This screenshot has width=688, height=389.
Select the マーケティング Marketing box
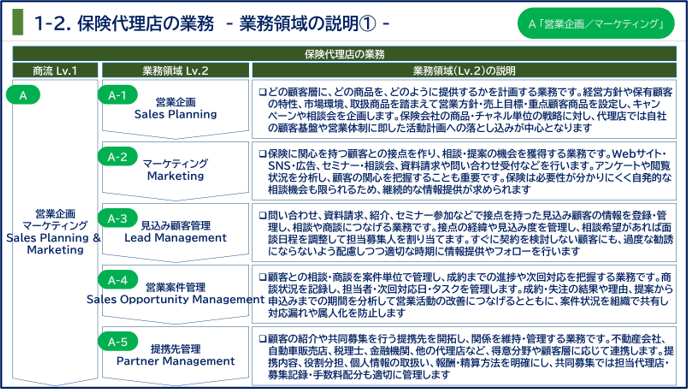(176, 170)
